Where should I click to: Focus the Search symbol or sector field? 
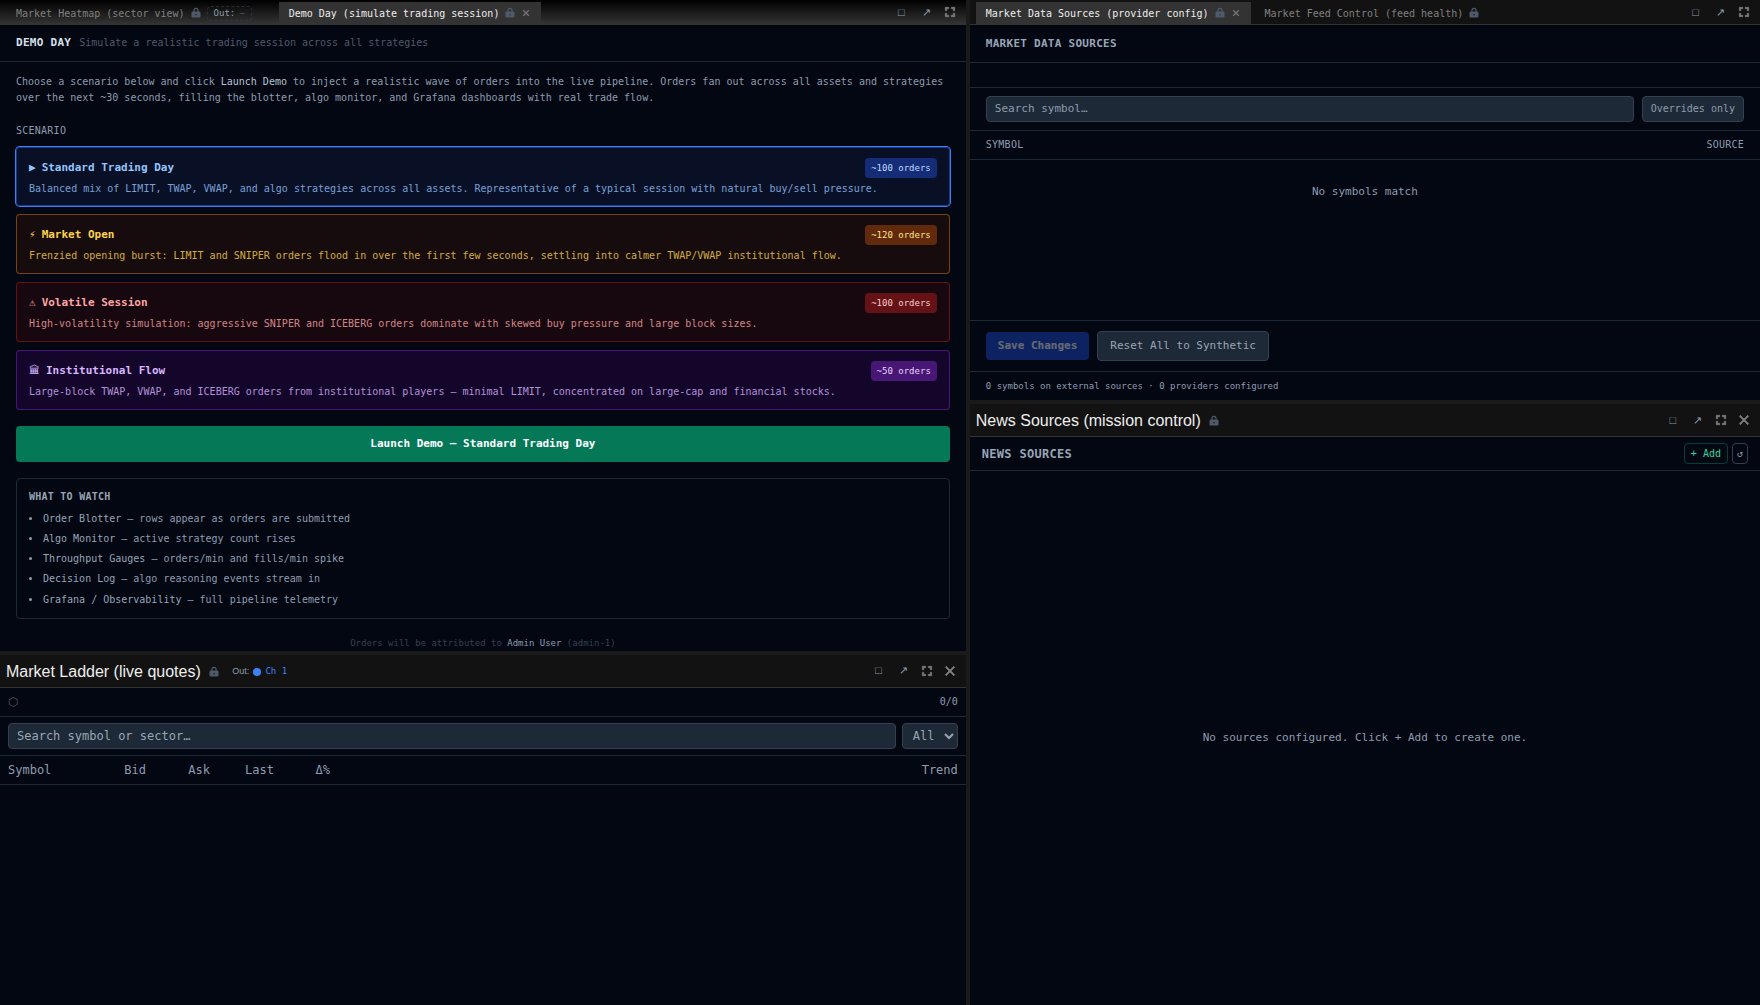[x=452, y=736]
